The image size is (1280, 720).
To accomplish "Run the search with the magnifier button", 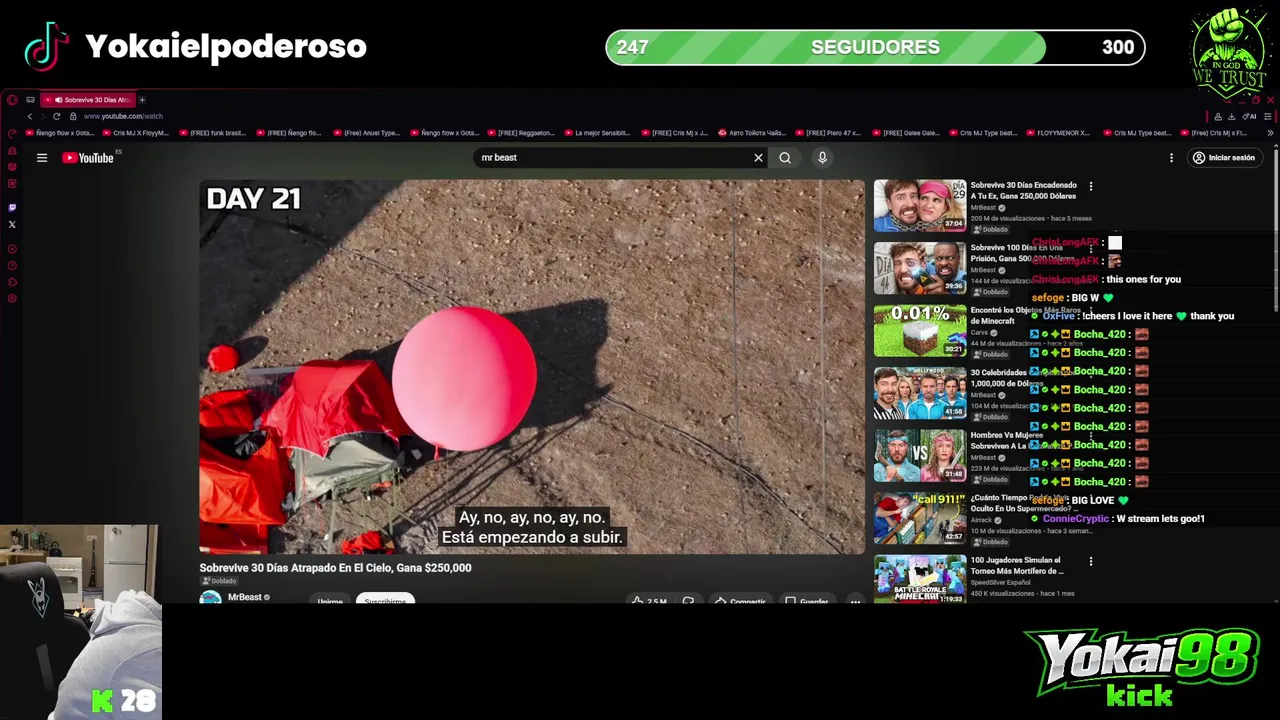I will tap(785, 158).
